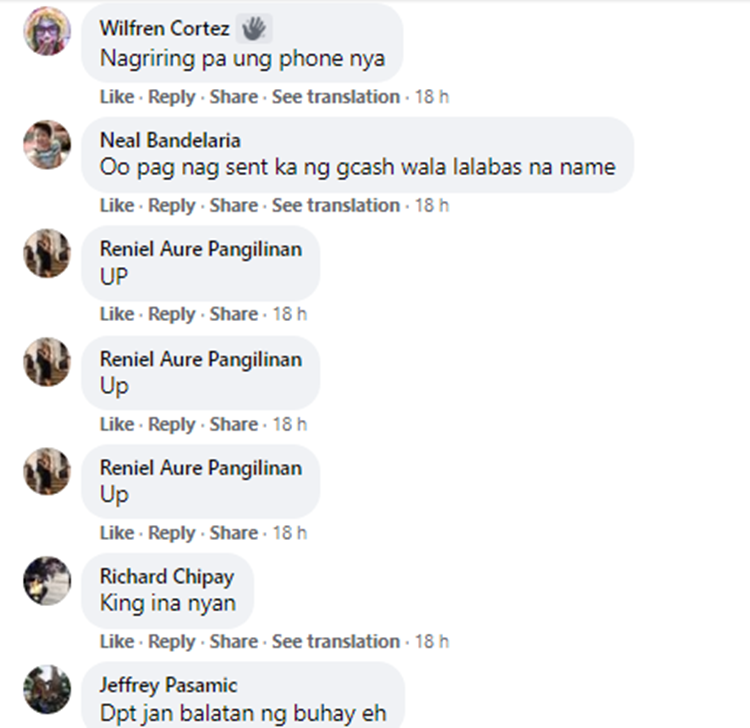See translation of 'King ina nyan' comment
This screenshot has width=750, height=728.
[336, 641]
